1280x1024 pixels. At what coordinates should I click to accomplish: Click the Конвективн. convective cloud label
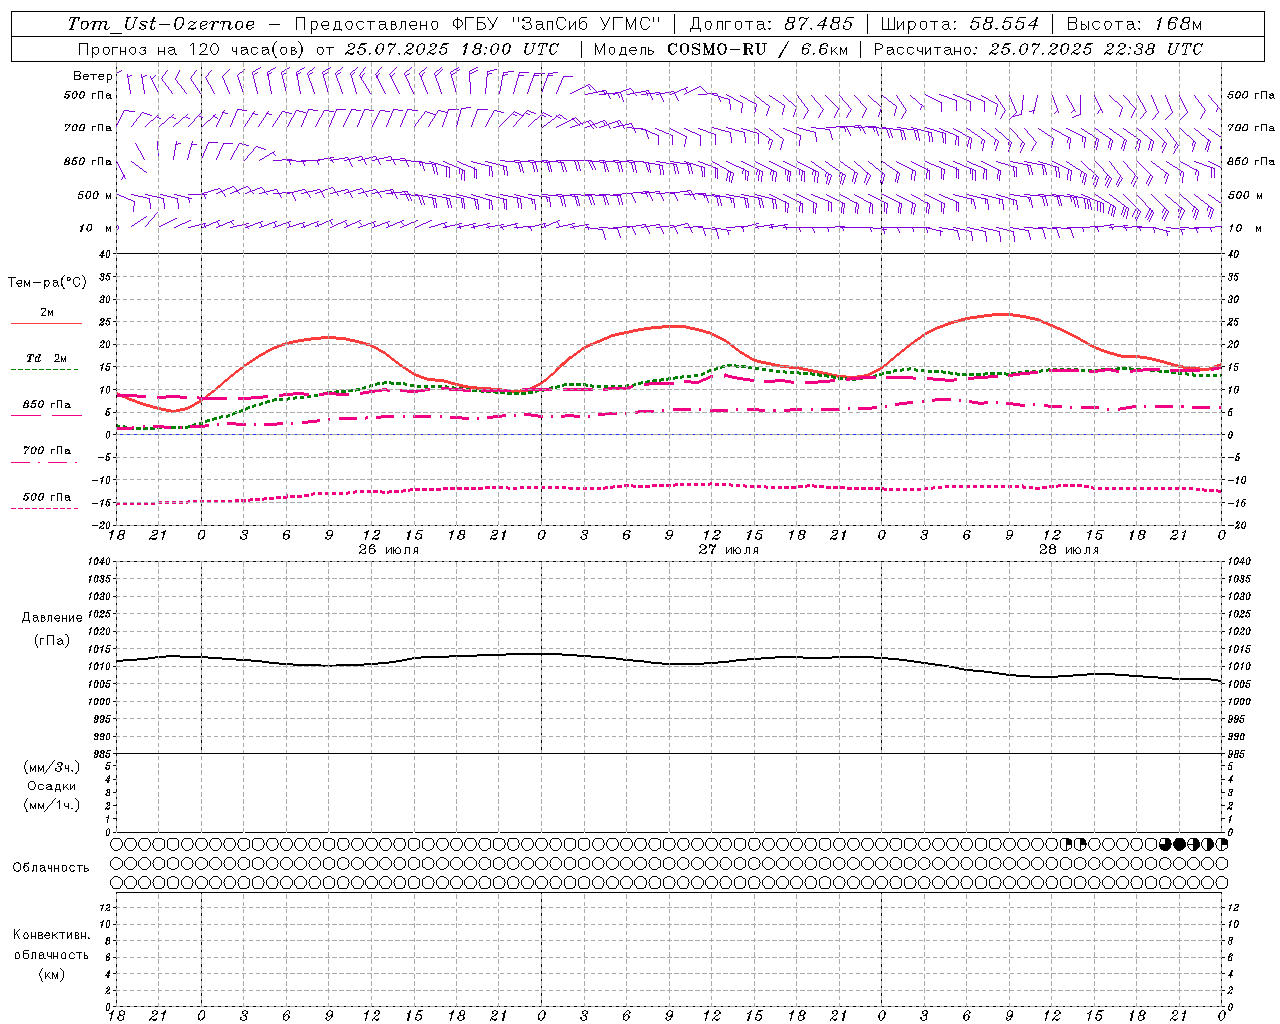(51, 935)
